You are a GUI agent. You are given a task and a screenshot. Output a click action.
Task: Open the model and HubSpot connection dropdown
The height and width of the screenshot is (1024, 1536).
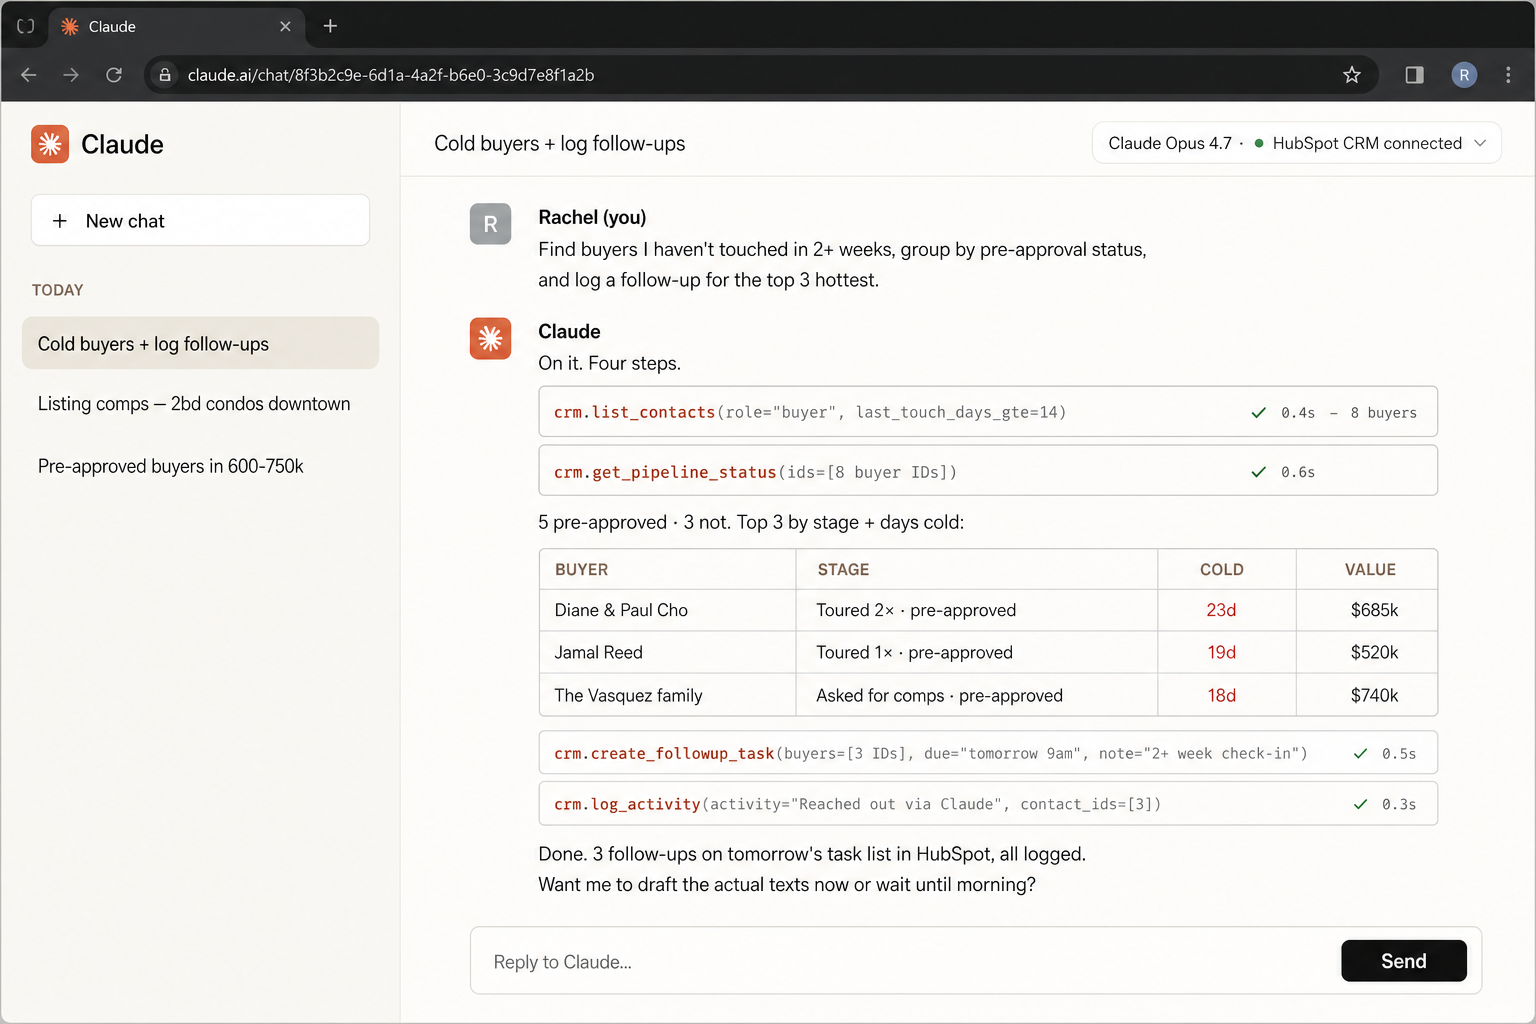(x=1296, y=144)
